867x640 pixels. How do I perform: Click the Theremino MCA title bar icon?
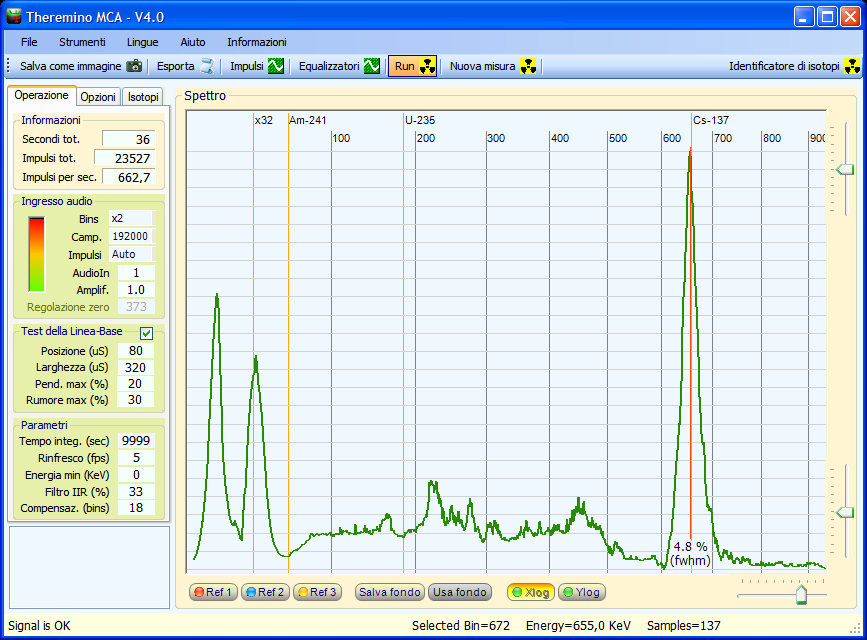pos(14,16)
